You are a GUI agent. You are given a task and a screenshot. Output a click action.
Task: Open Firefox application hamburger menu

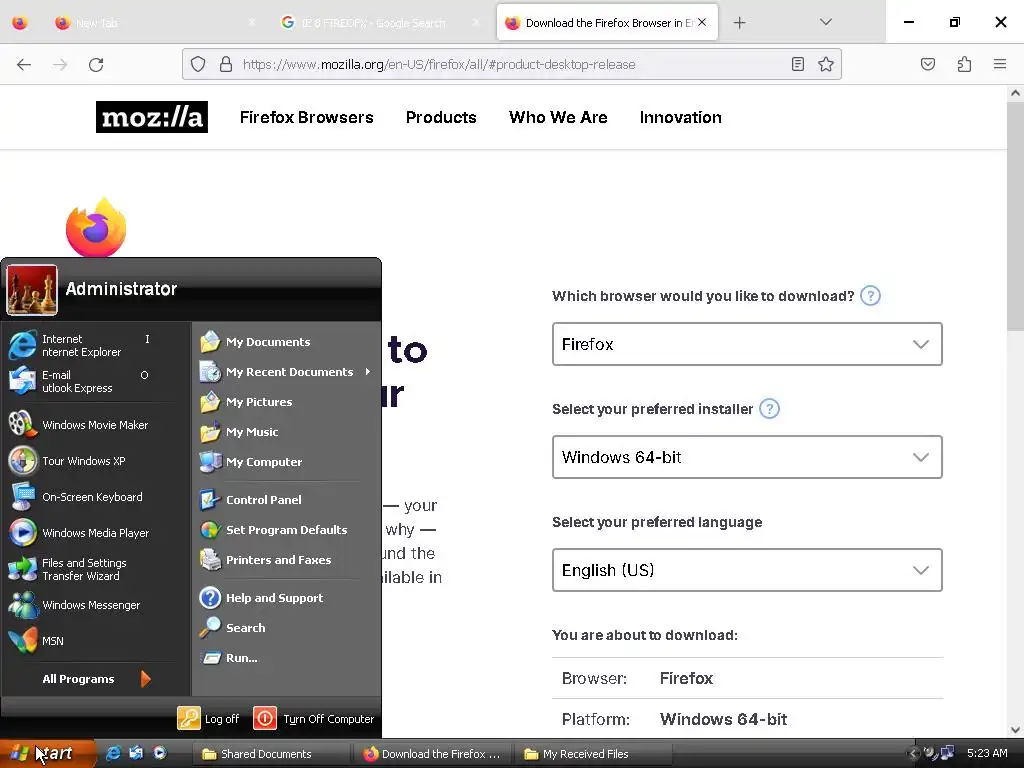click(1000, 64)
